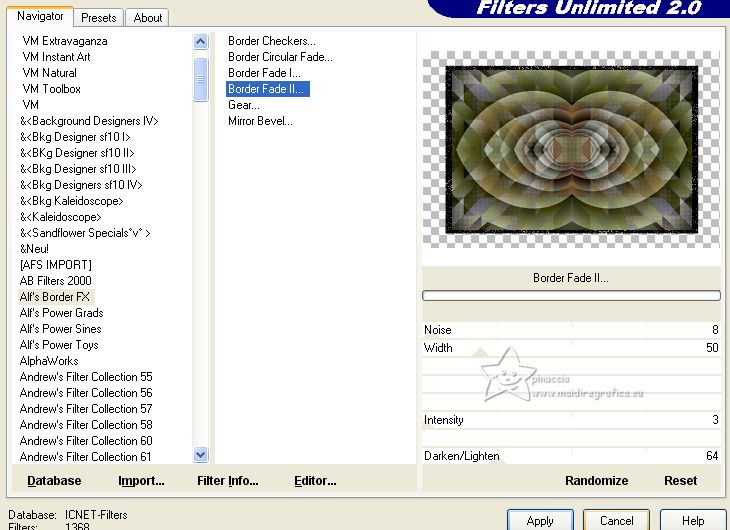The width and height of the screenshot is (730, 530).
Task: Click the Intensity slider
Action: click(571, 420)
